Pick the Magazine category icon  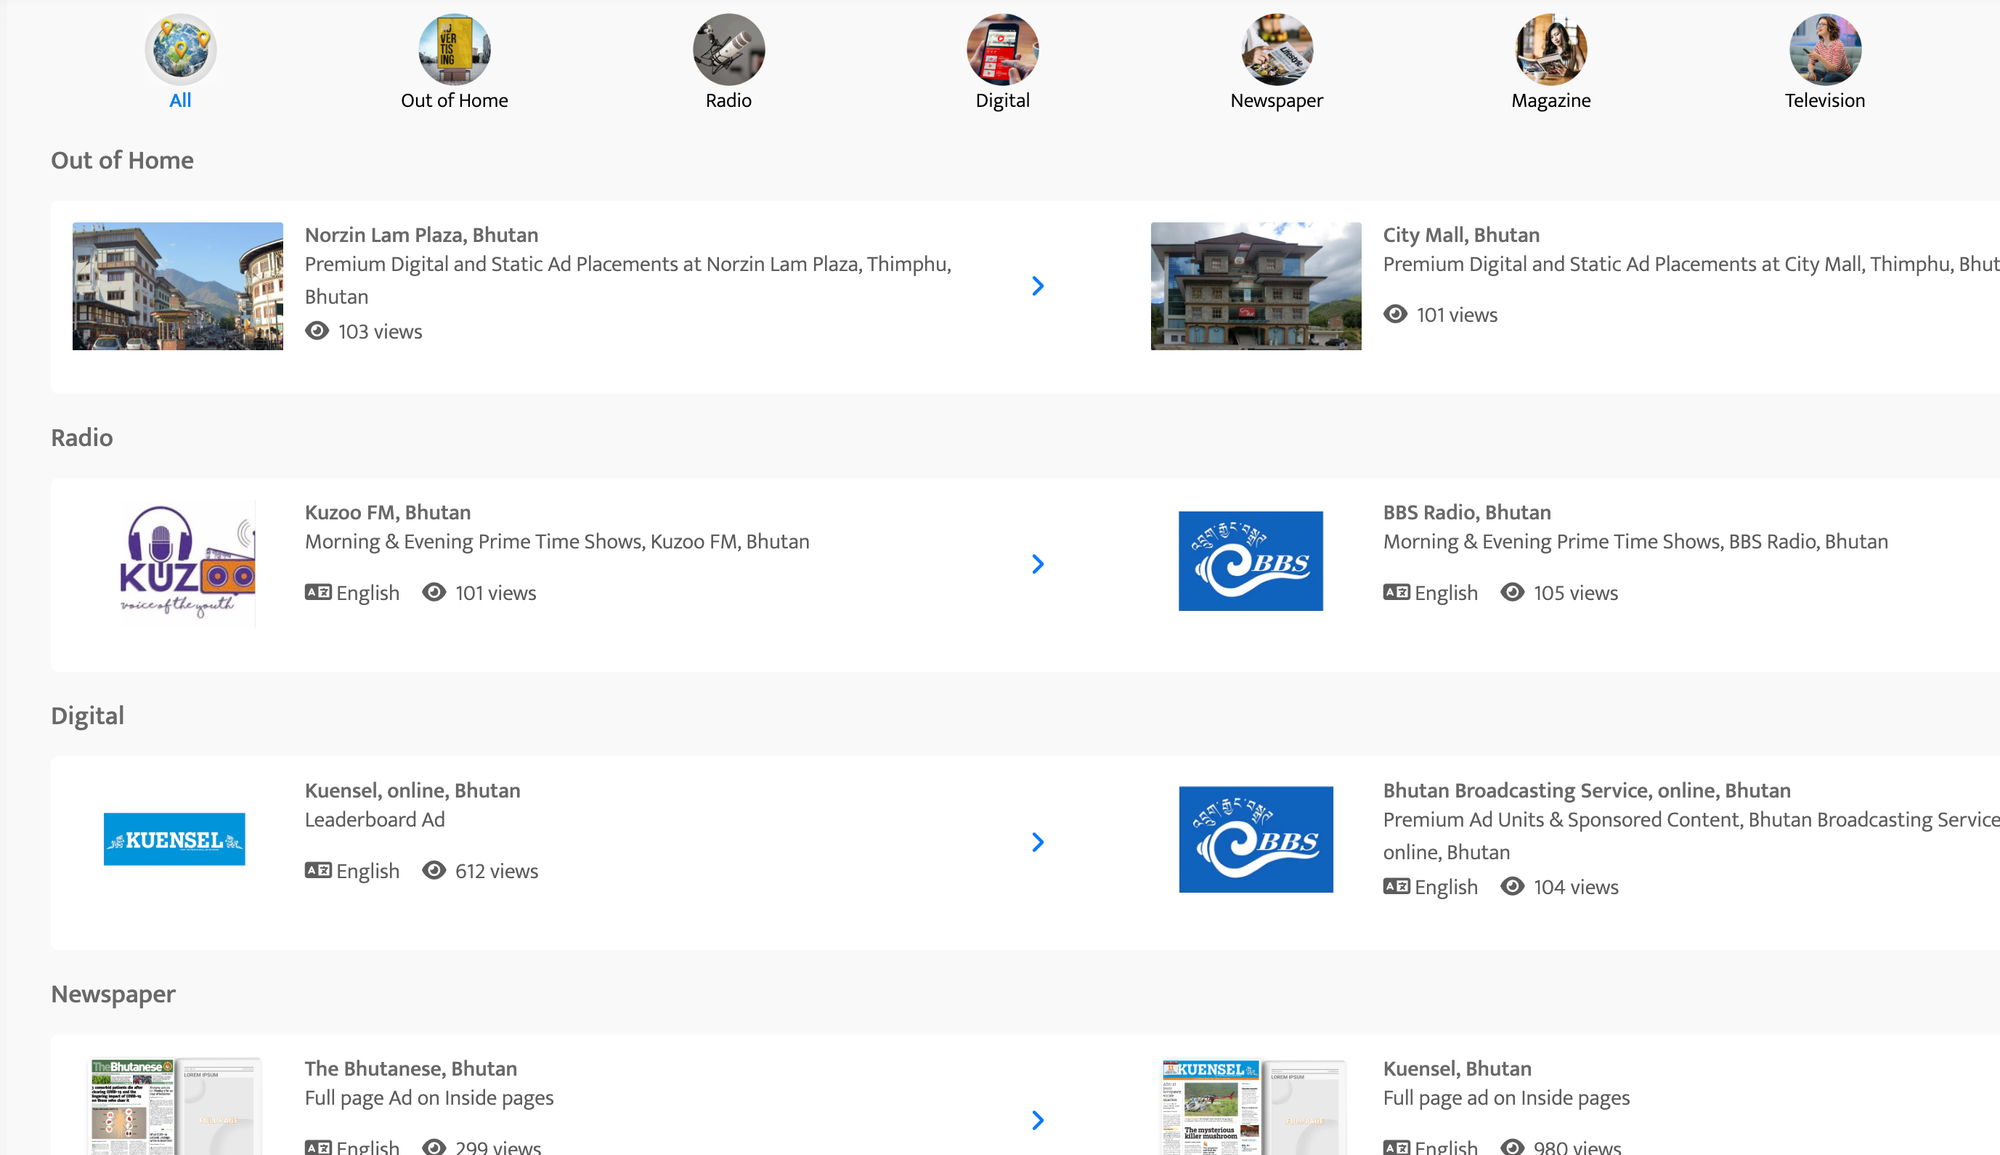1551,49
